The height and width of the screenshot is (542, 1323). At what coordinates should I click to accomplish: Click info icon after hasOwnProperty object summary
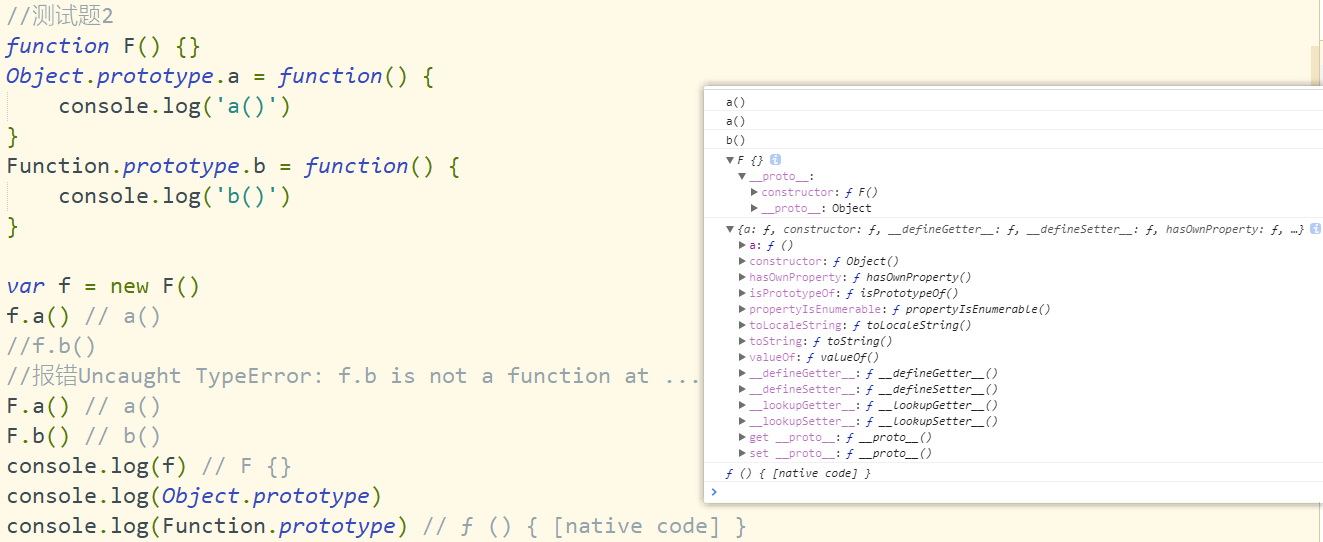click(x=1315, y=229)
